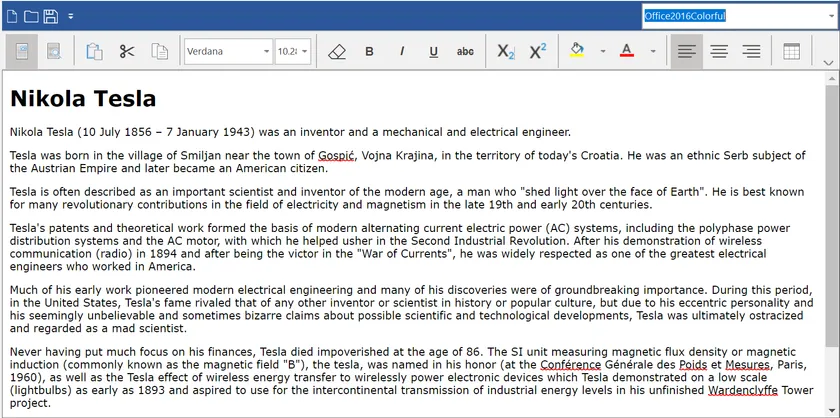Cut selection with the scissors icon
The image size is (840, 418).
tap(127, 51)
